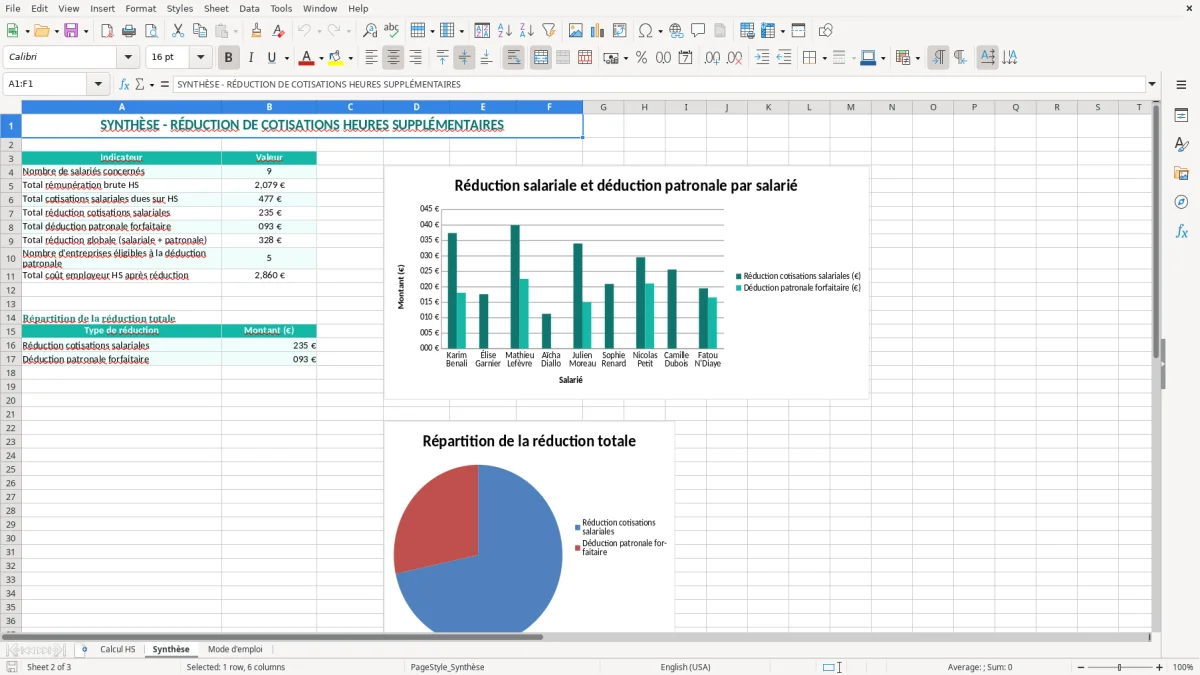The image size is (1200, 675).
Task: Open the Sheet menu
Action: [216, 8]
